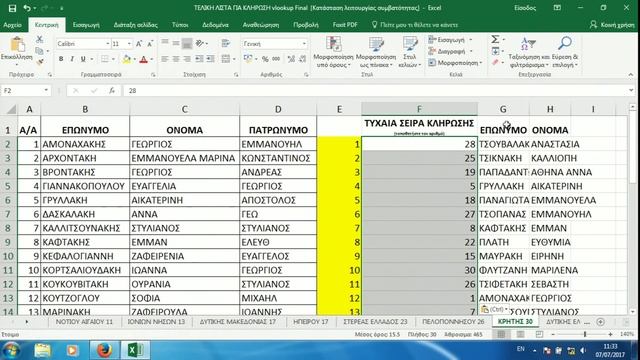The height and width of the screenshot is (360, 640).
Task: Expand the formula bar
Action: tap(631, 91)
